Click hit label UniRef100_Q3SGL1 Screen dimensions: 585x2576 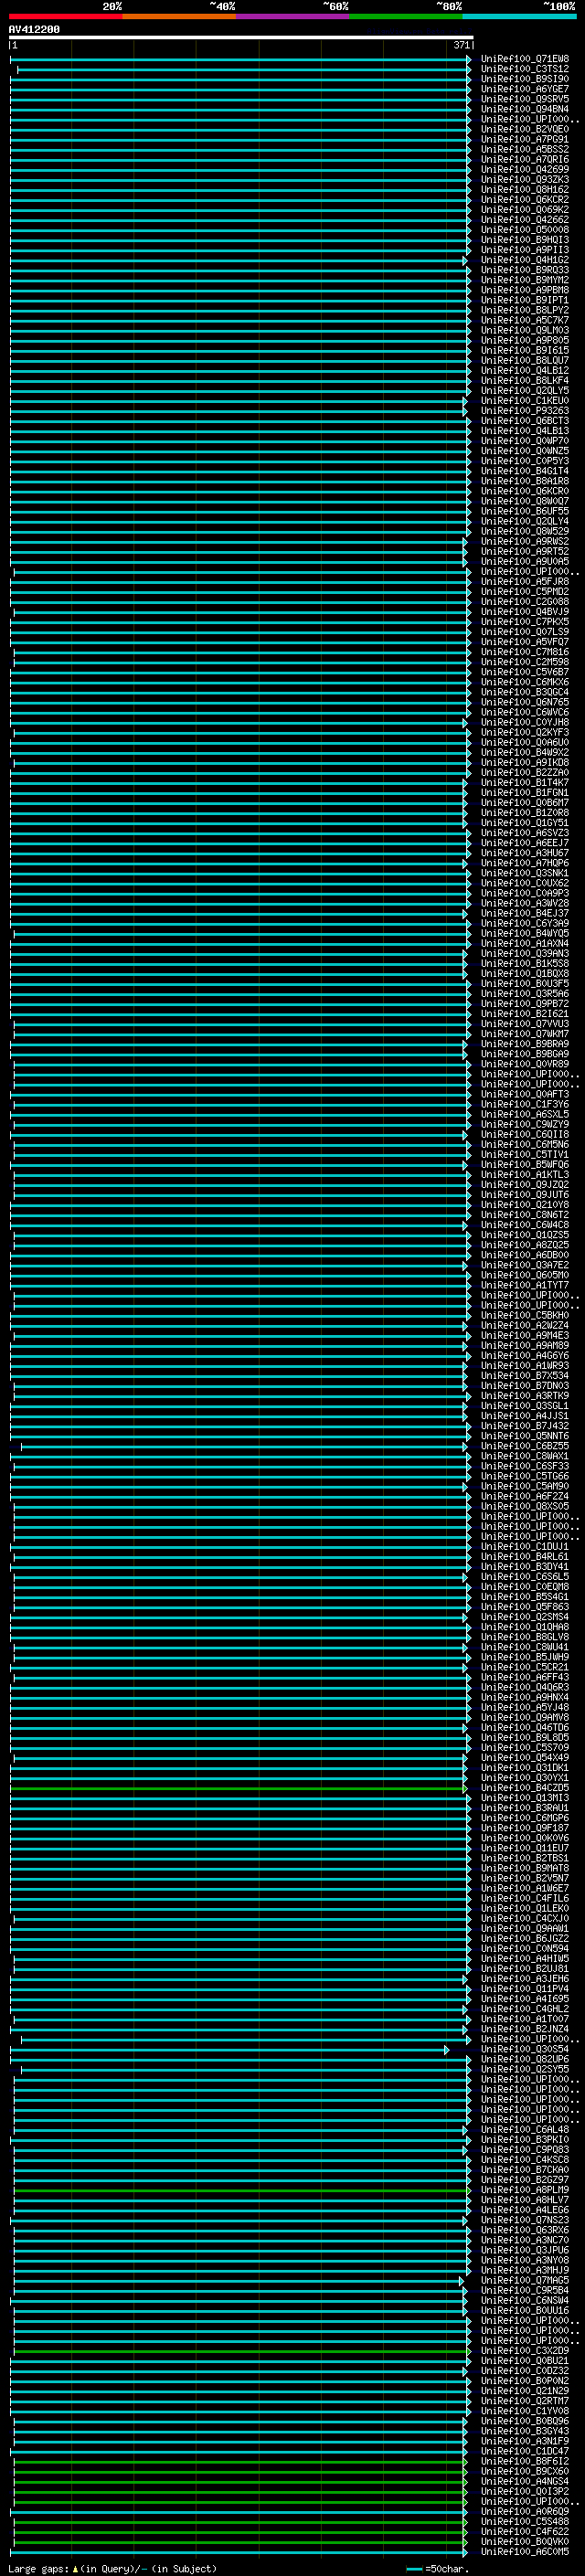(x=524, y=1406)
